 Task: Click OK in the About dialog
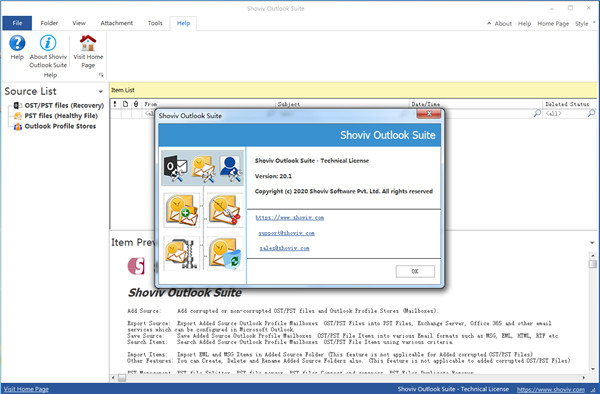(x=415, y=271)
